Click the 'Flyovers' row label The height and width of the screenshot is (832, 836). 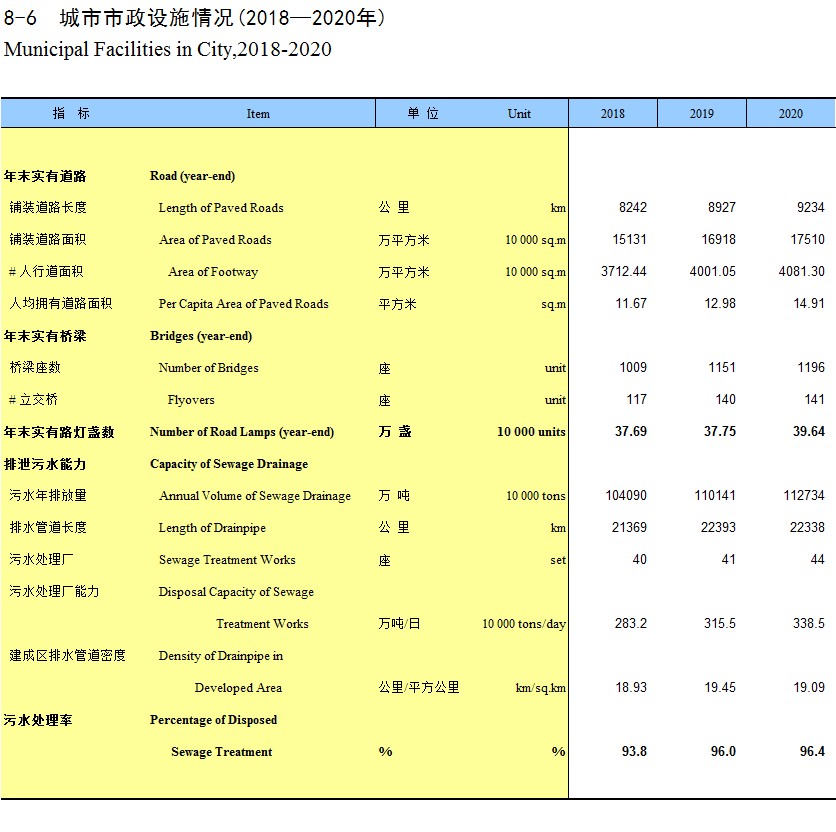(191, 400)
